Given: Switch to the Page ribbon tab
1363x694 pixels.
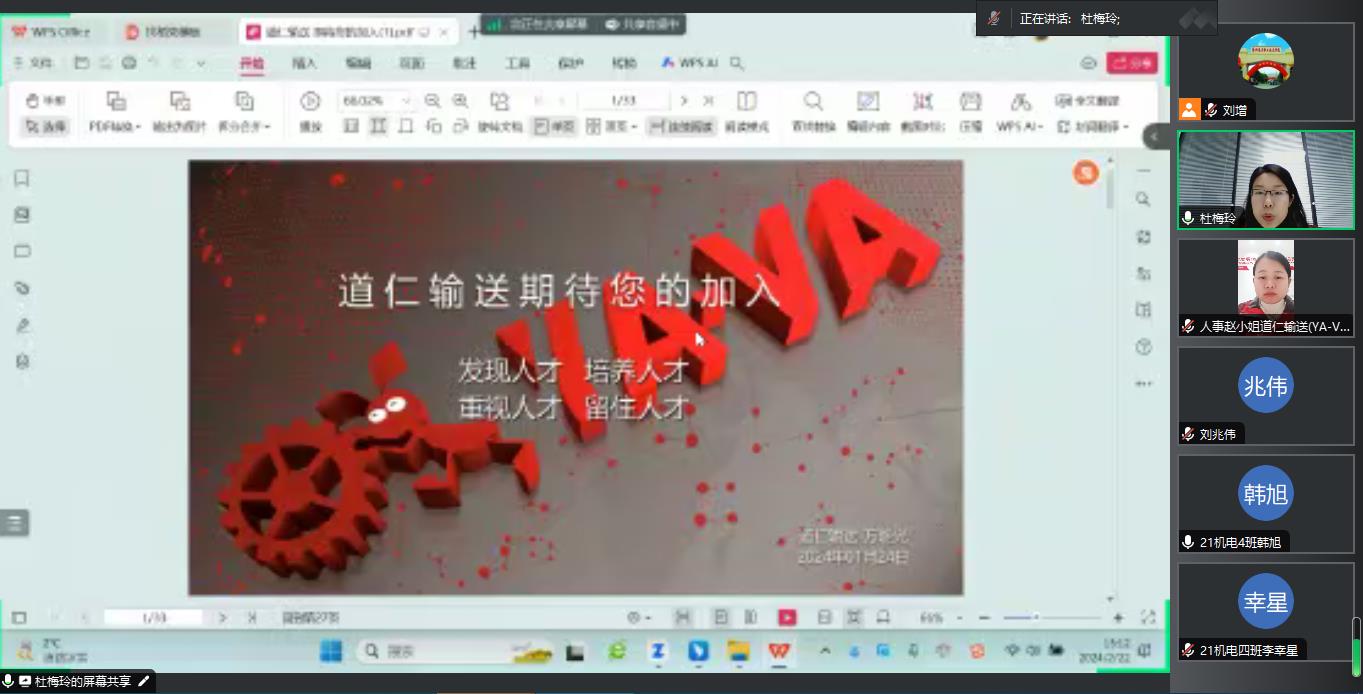Looking at the screenshot, I should tap(412, 63).
